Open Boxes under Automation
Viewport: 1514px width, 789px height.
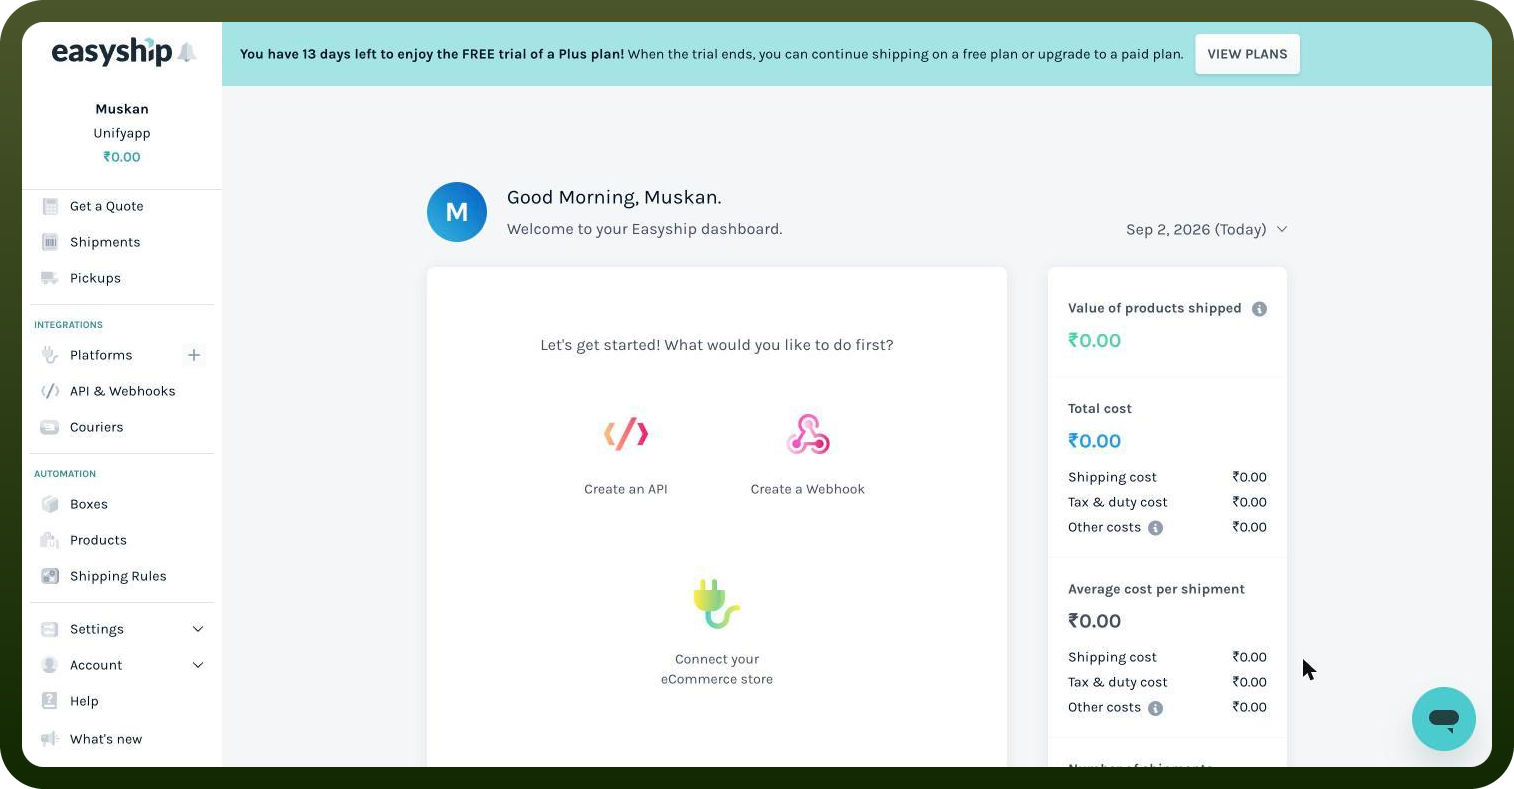tap(89, 504)
